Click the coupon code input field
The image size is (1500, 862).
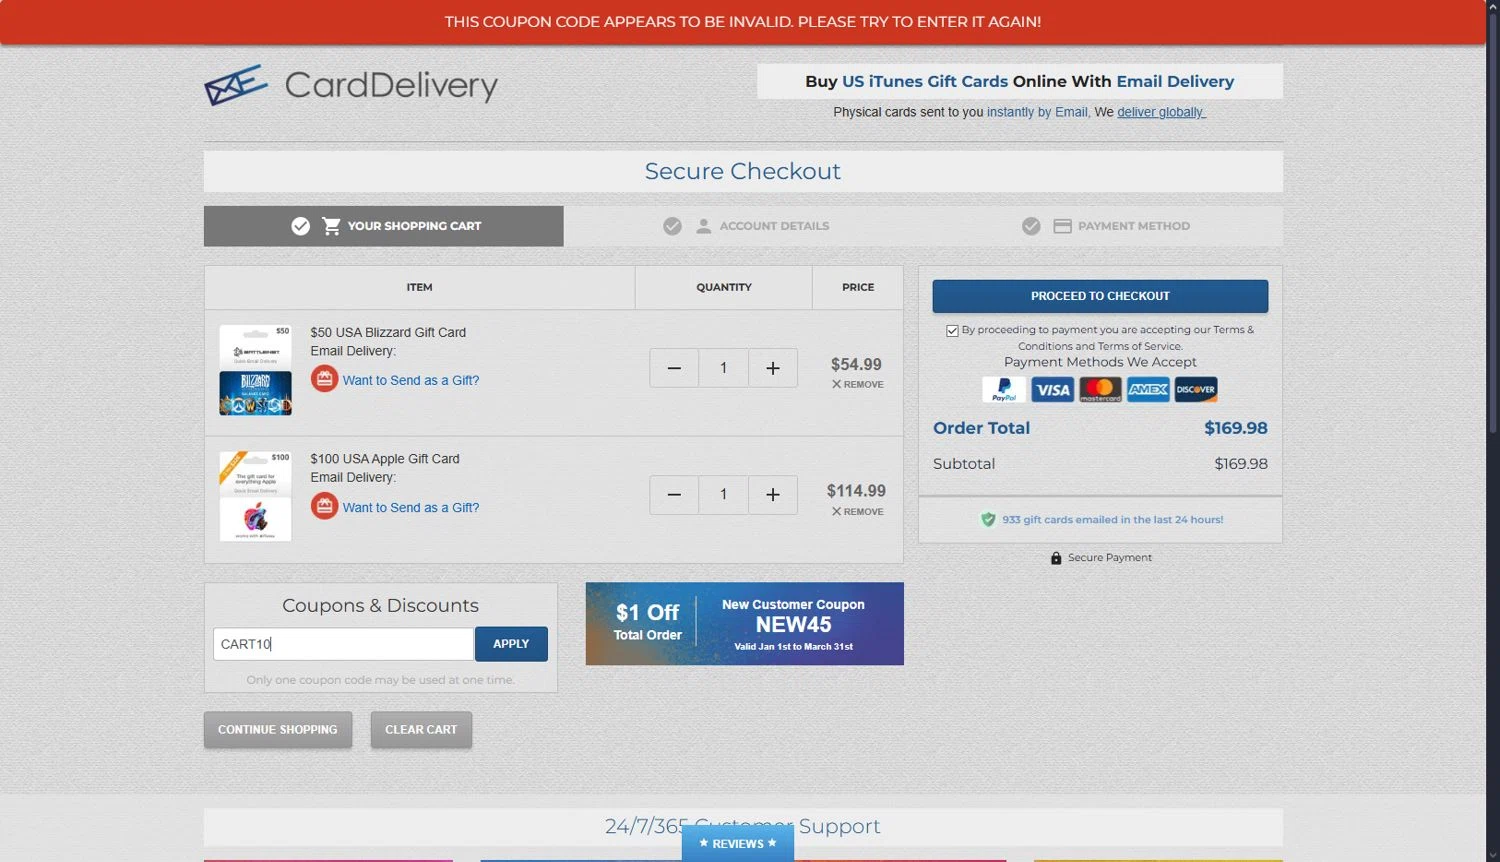coord(343,644)
